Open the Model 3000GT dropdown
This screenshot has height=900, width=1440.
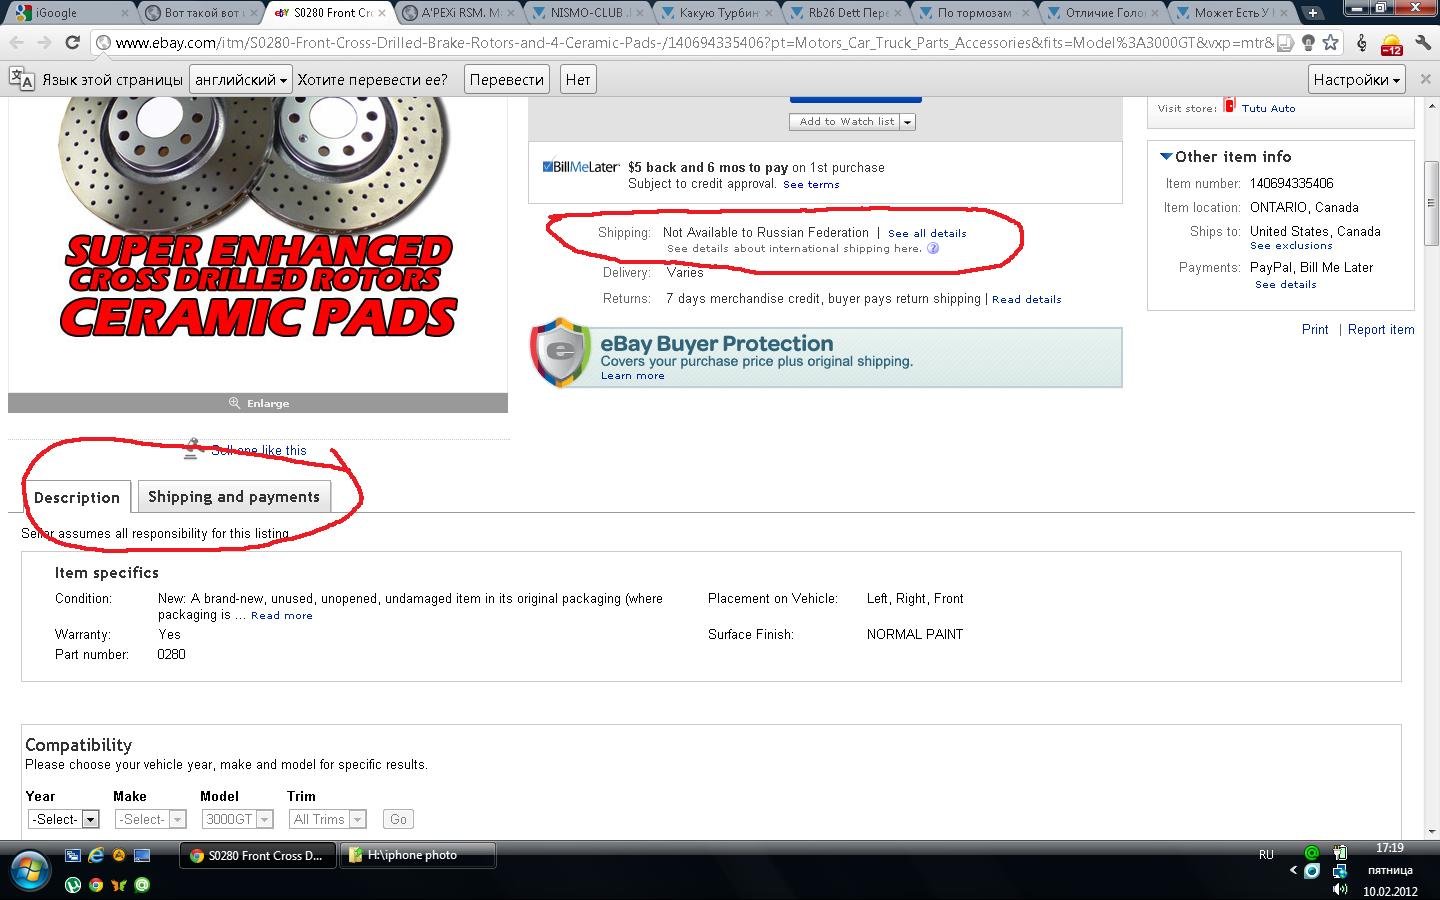(237, 819)
